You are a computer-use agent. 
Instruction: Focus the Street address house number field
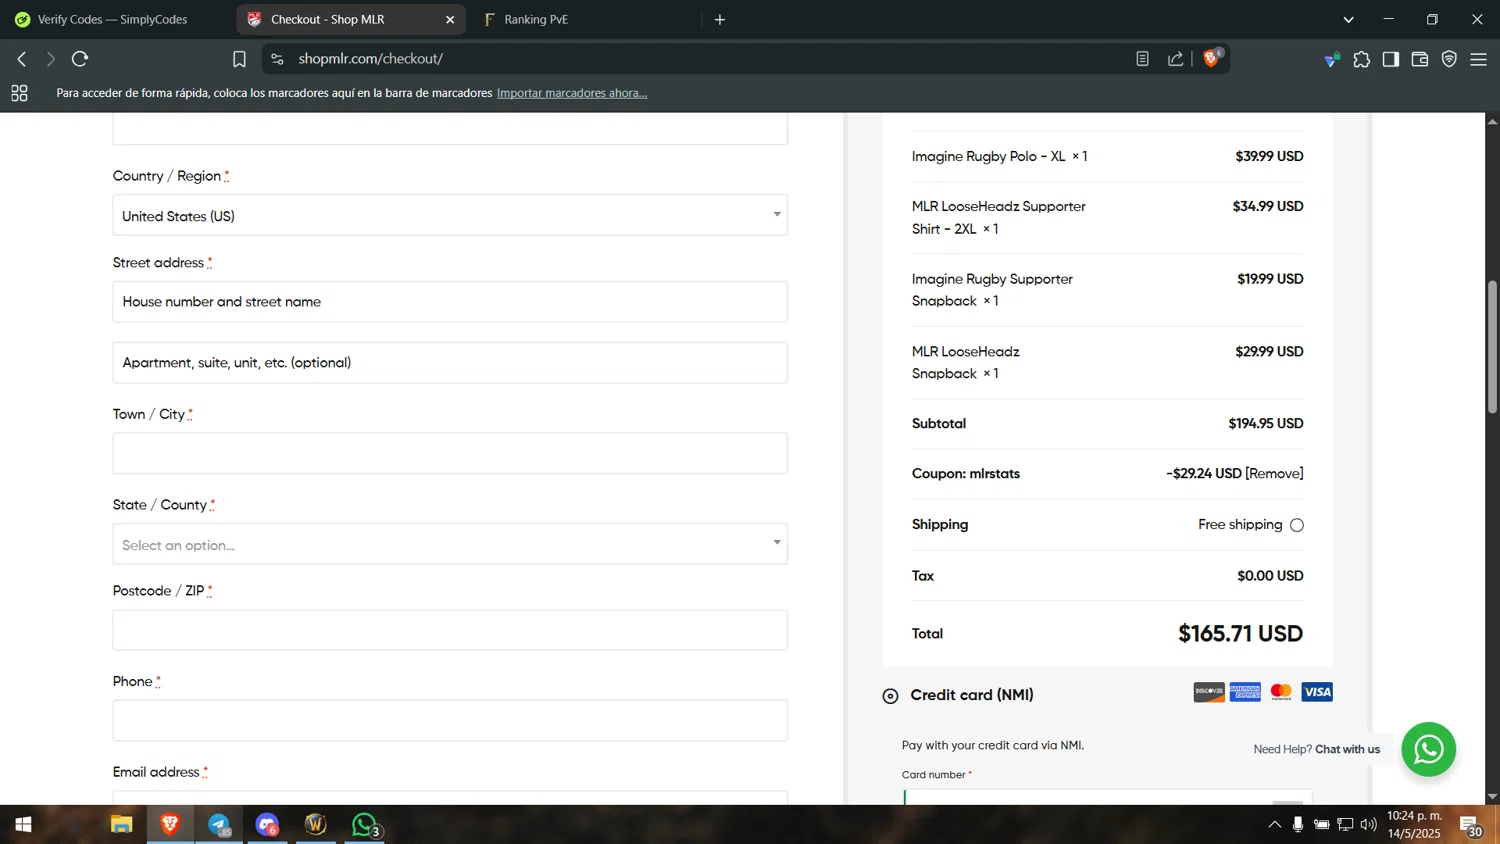[450, 302]
